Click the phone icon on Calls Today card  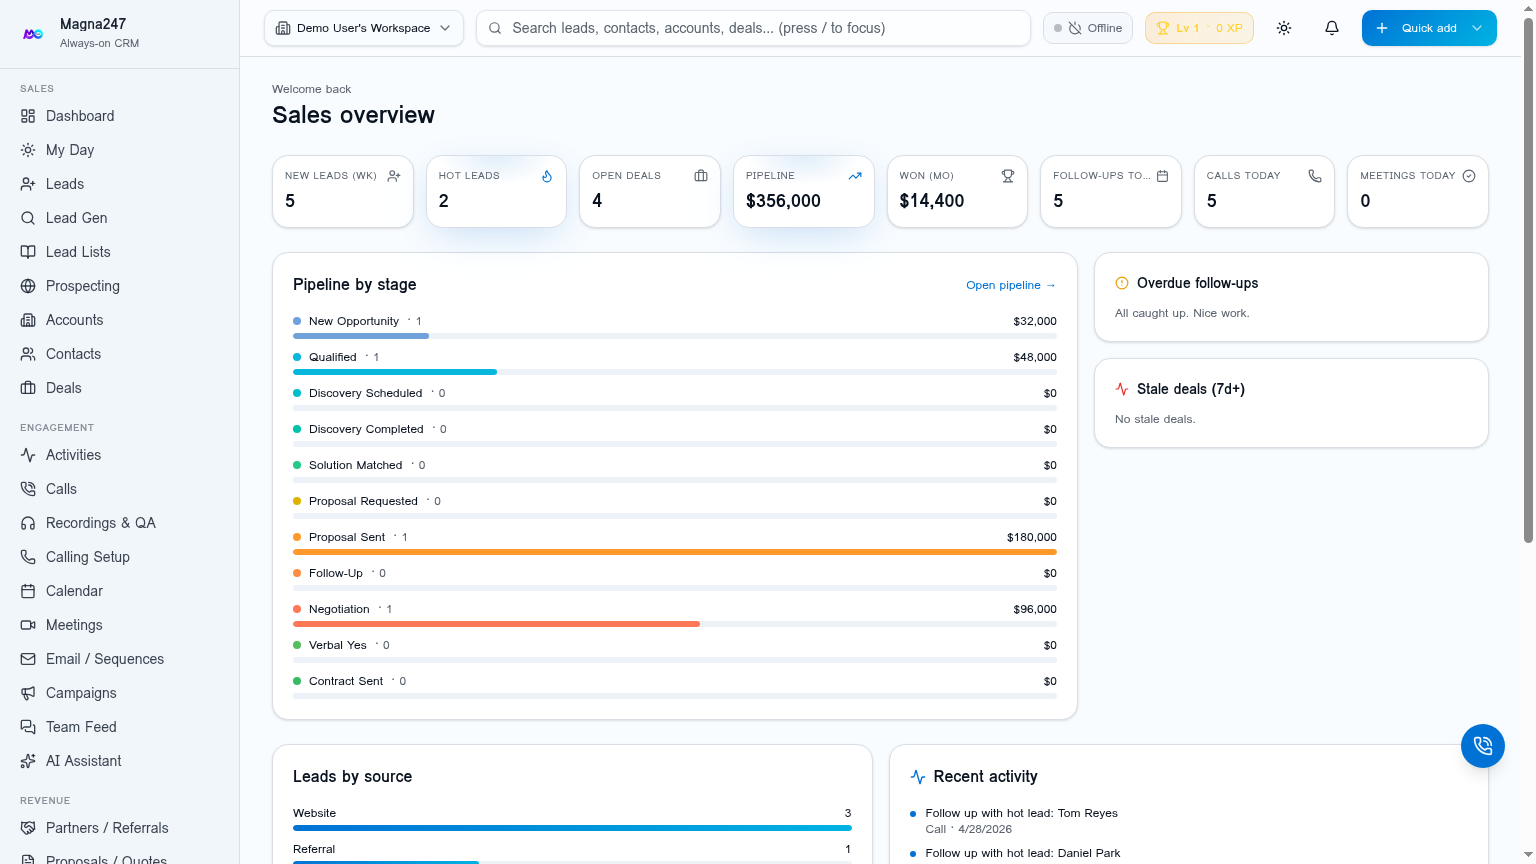click(x=1315, y=176)
